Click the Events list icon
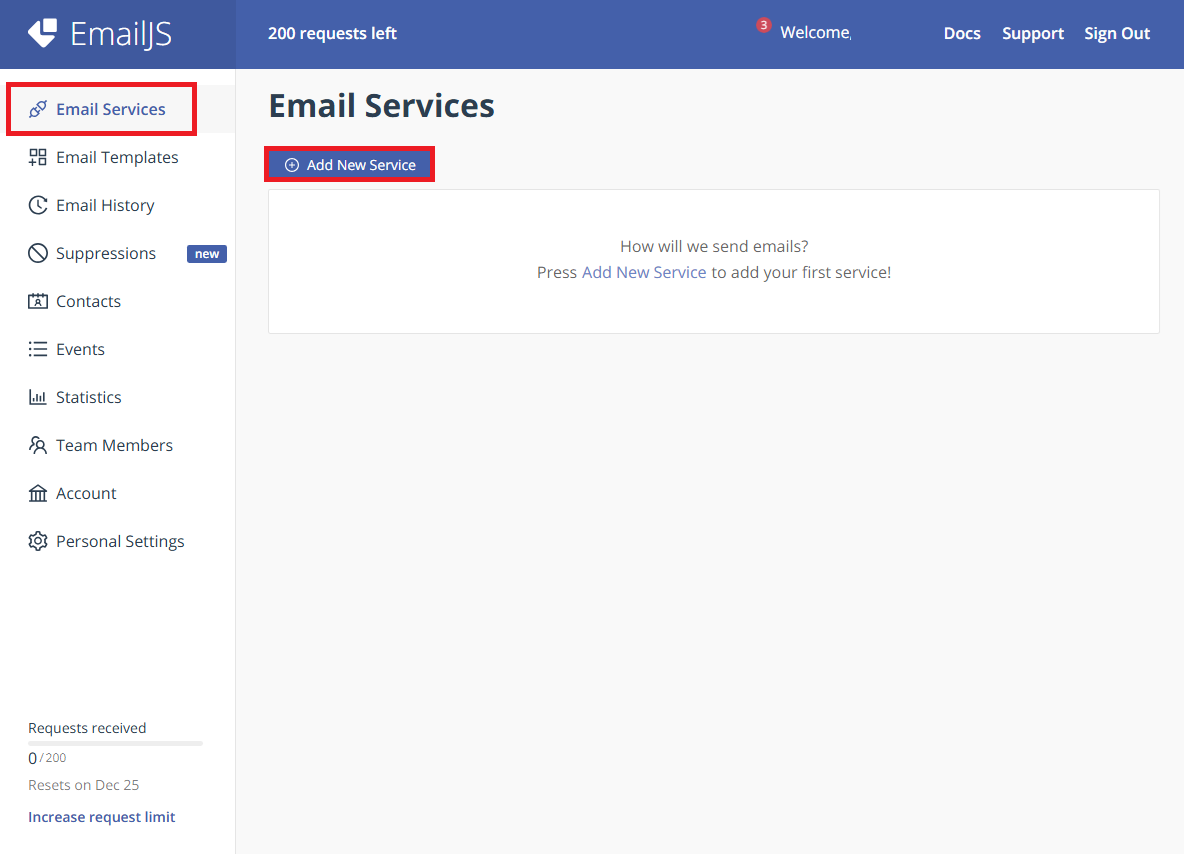Screen dimensions: 1184x854 [38, 349]
